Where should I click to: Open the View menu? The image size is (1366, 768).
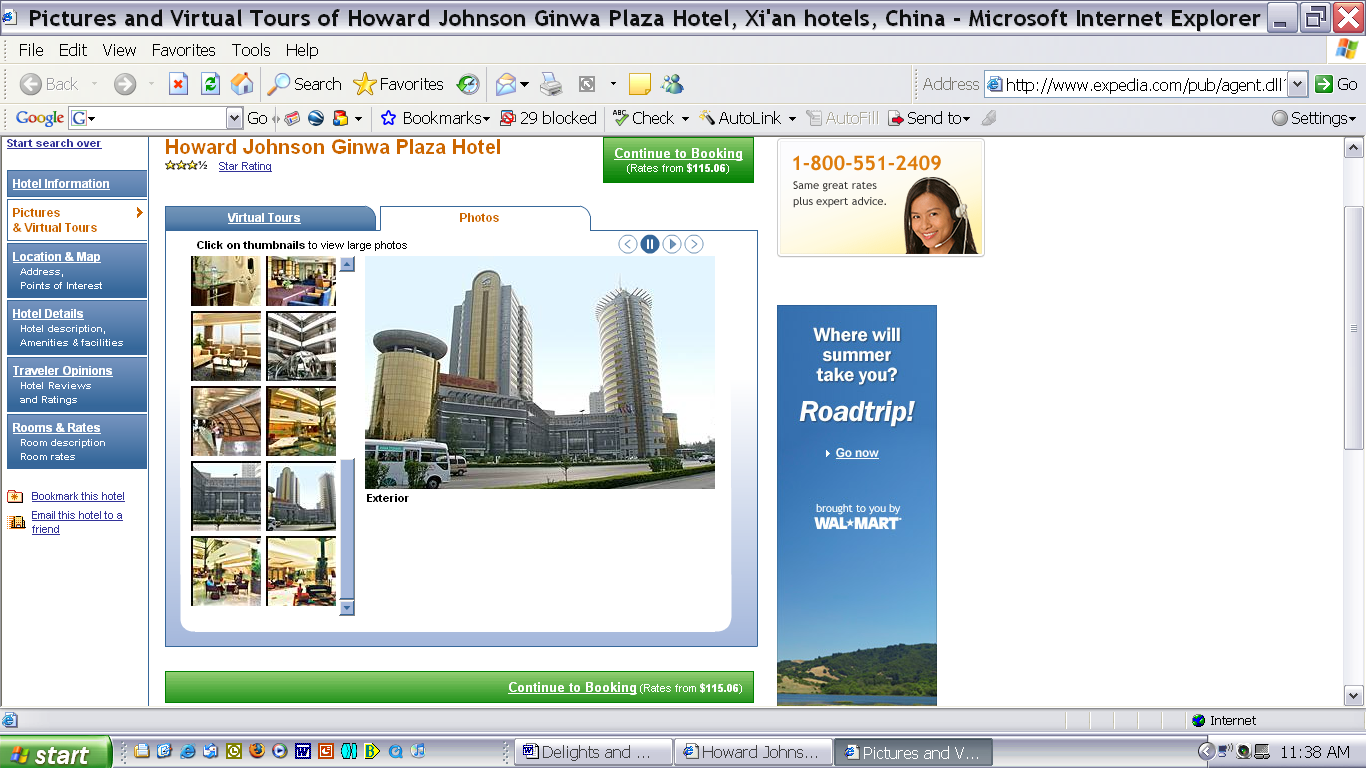pyautogui.click(x=119, y=50)
